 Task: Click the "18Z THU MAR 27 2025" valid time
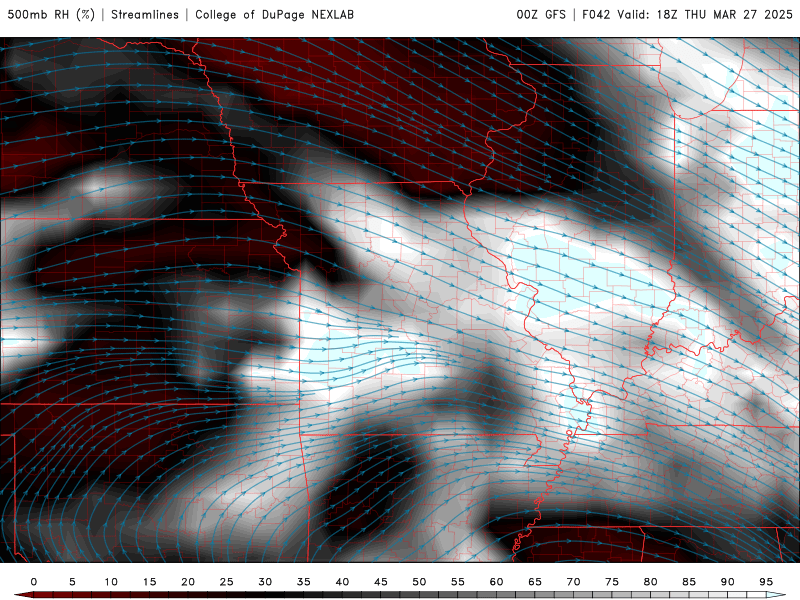(724, 15)
